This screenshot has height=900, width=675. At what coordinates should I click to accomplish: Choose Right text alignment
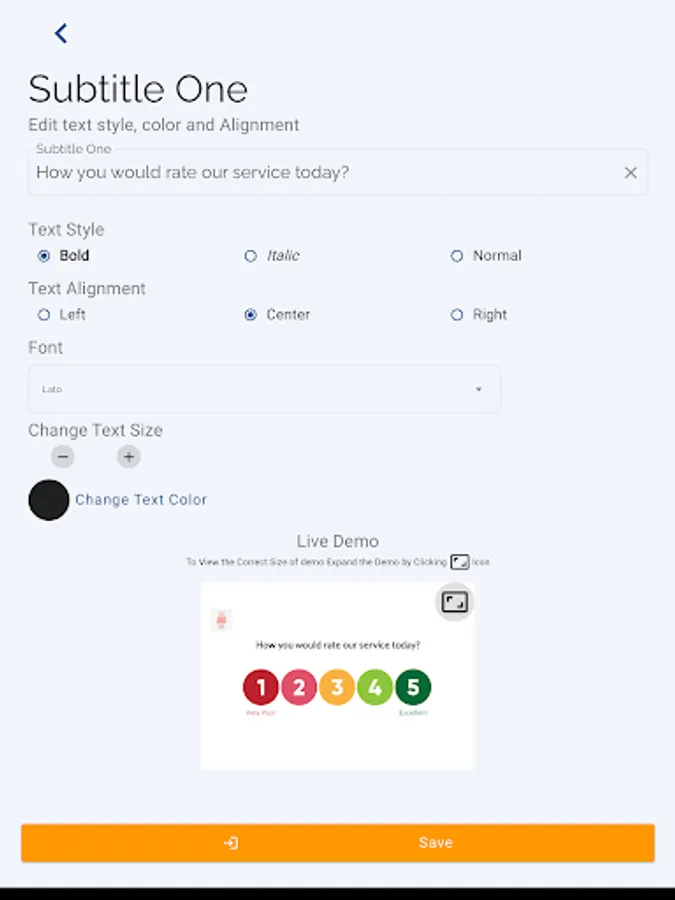457,314
